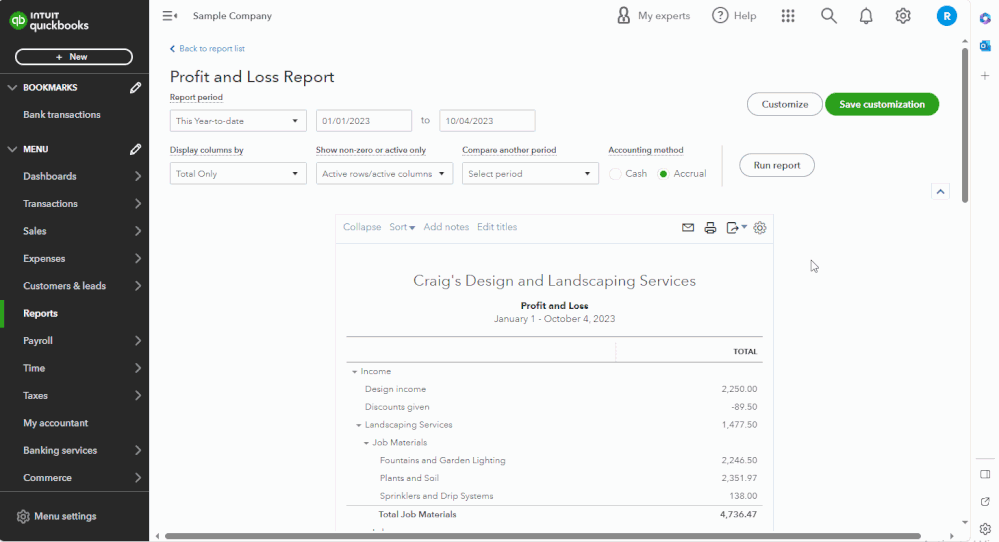Open the Report period dropdown
The image size is (999, 542).
pos(238,121)
